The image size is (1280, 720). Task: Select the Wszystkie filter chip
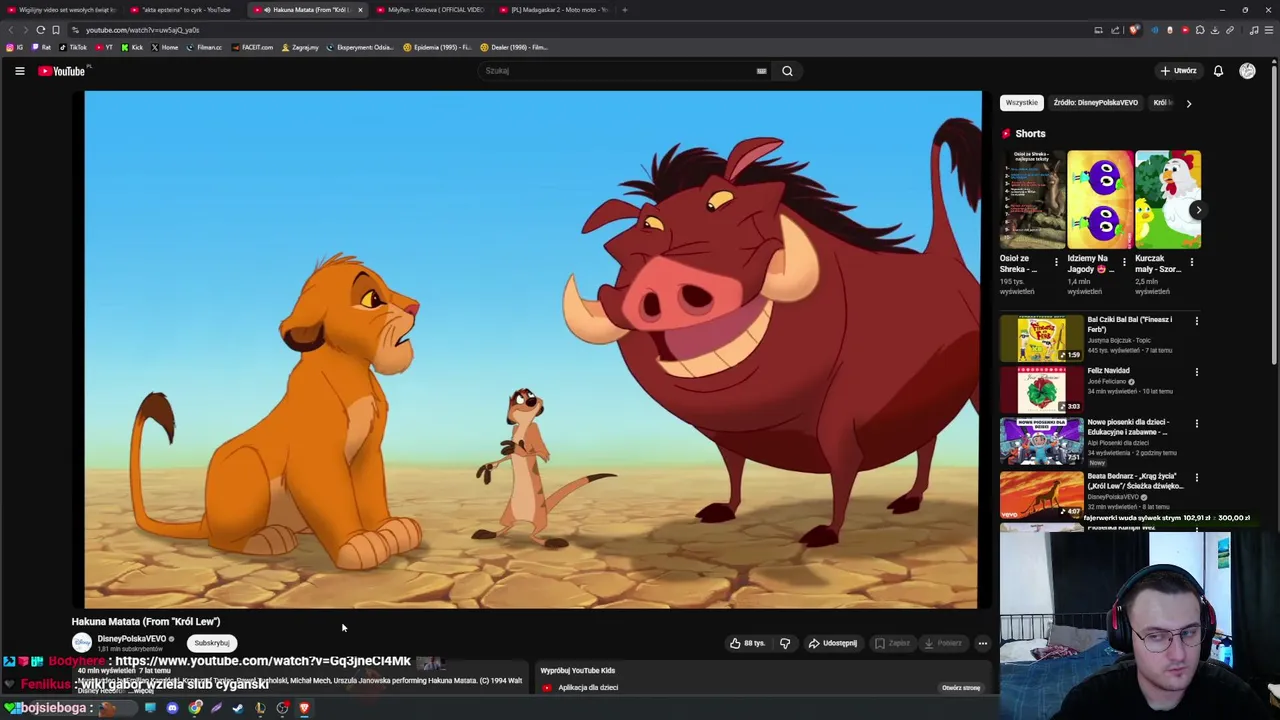[1021, 103]
